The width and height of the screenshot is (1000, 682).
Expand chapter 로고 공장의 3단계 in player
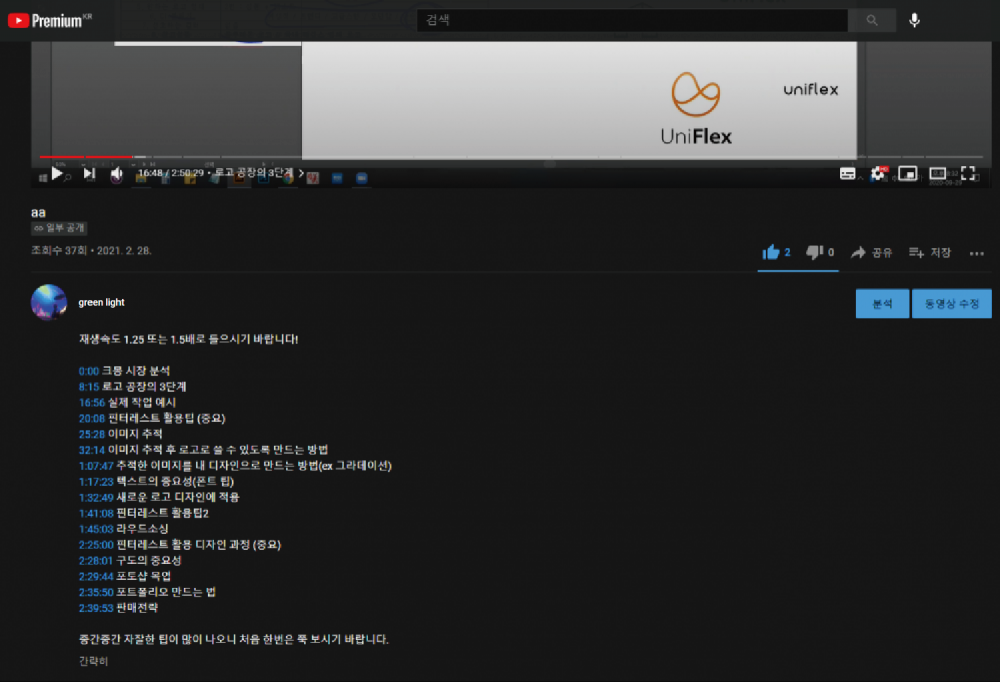259,173
